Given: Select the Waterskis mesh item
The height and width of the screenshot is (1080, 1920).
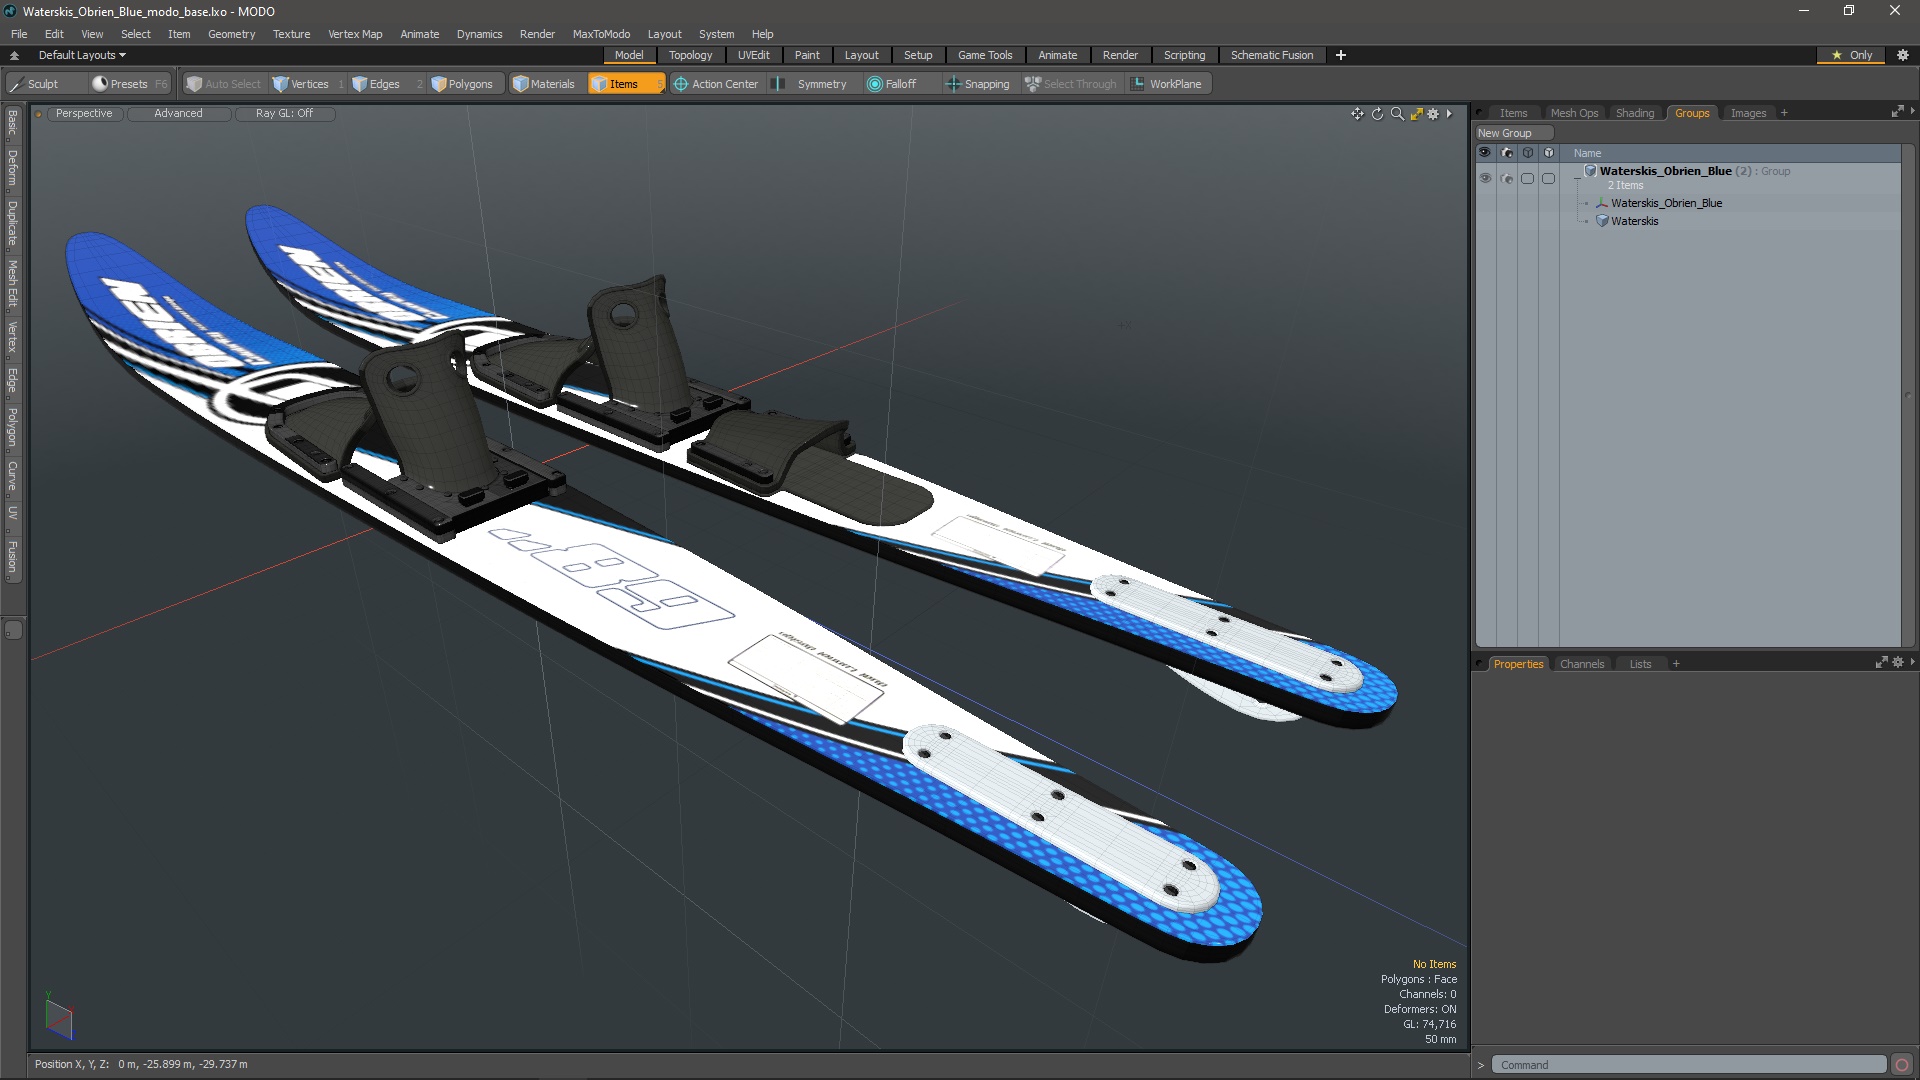Looking at the screenshot, I should tap(1634, 221).
